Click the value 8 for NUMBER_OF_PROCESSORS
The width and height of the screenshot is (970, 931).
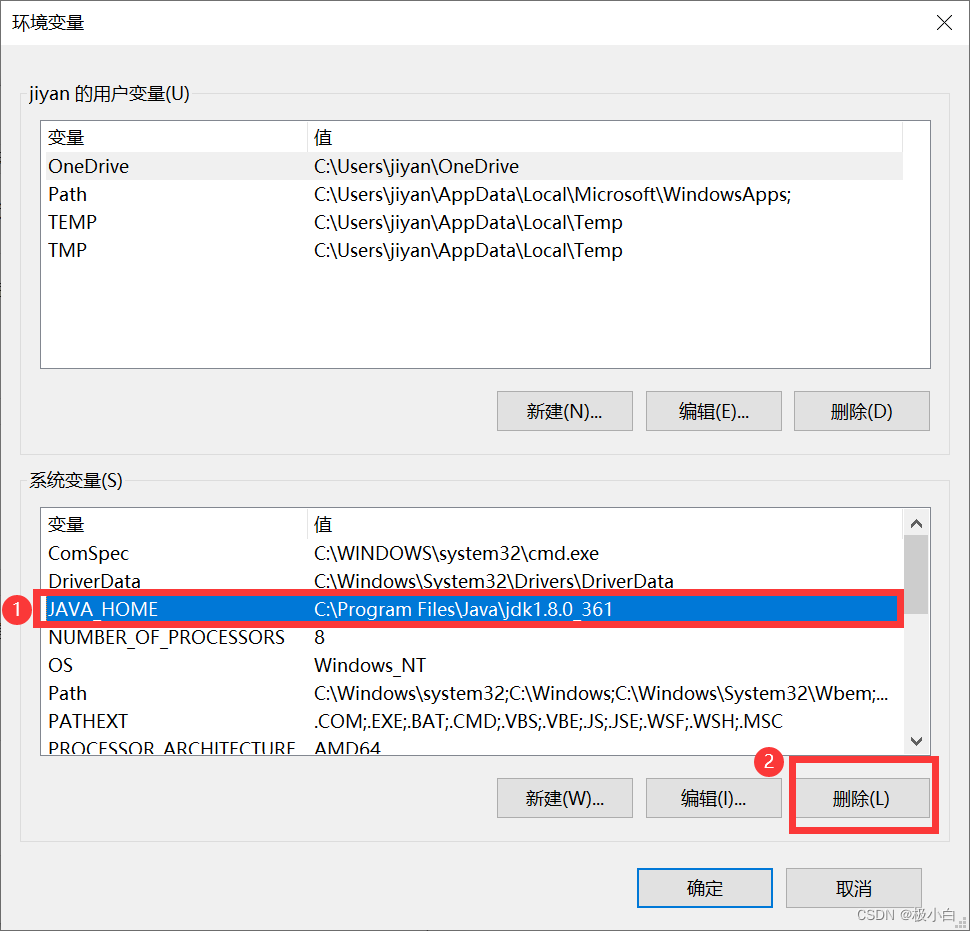tap(319, 637)
